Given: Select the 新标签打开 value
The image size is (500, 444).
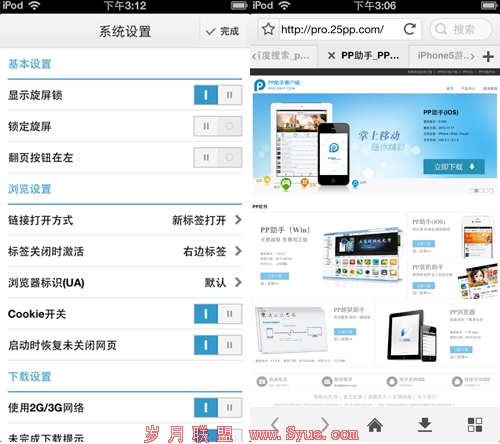Looking at the screenshot, I should click(199, 220).
